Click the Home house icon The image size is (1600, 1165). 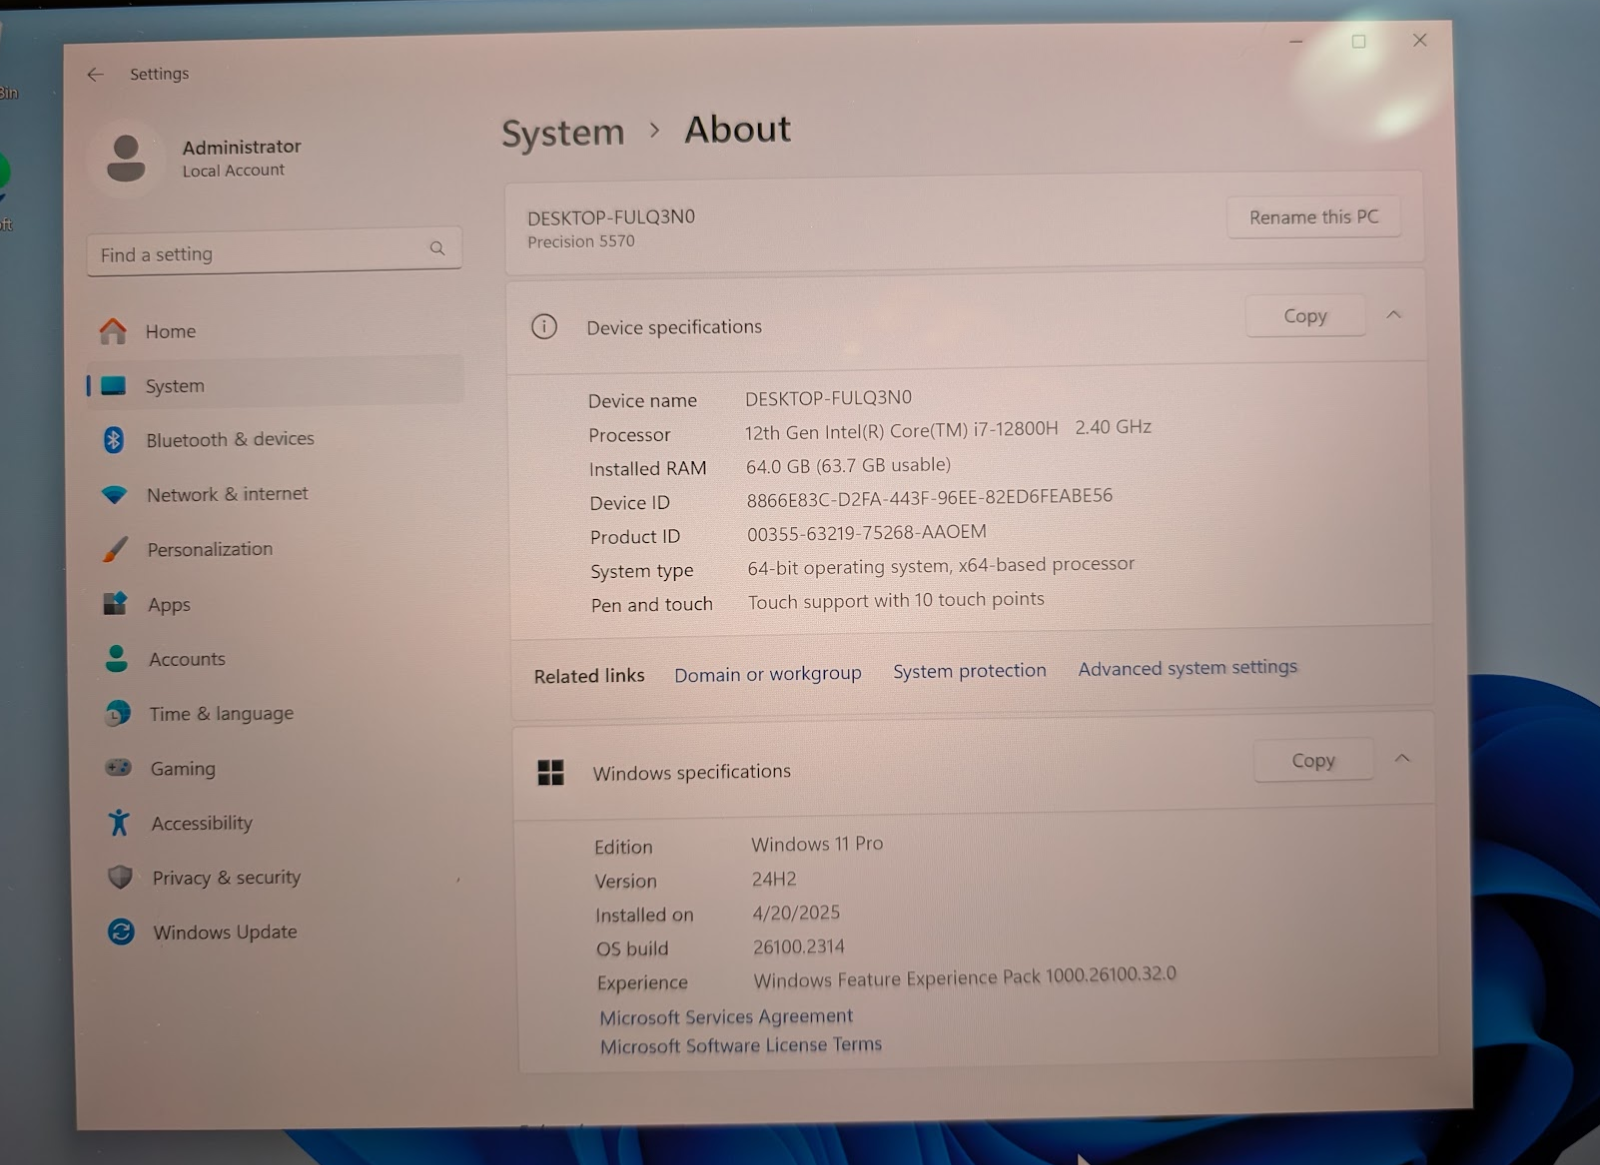[113, 331]
